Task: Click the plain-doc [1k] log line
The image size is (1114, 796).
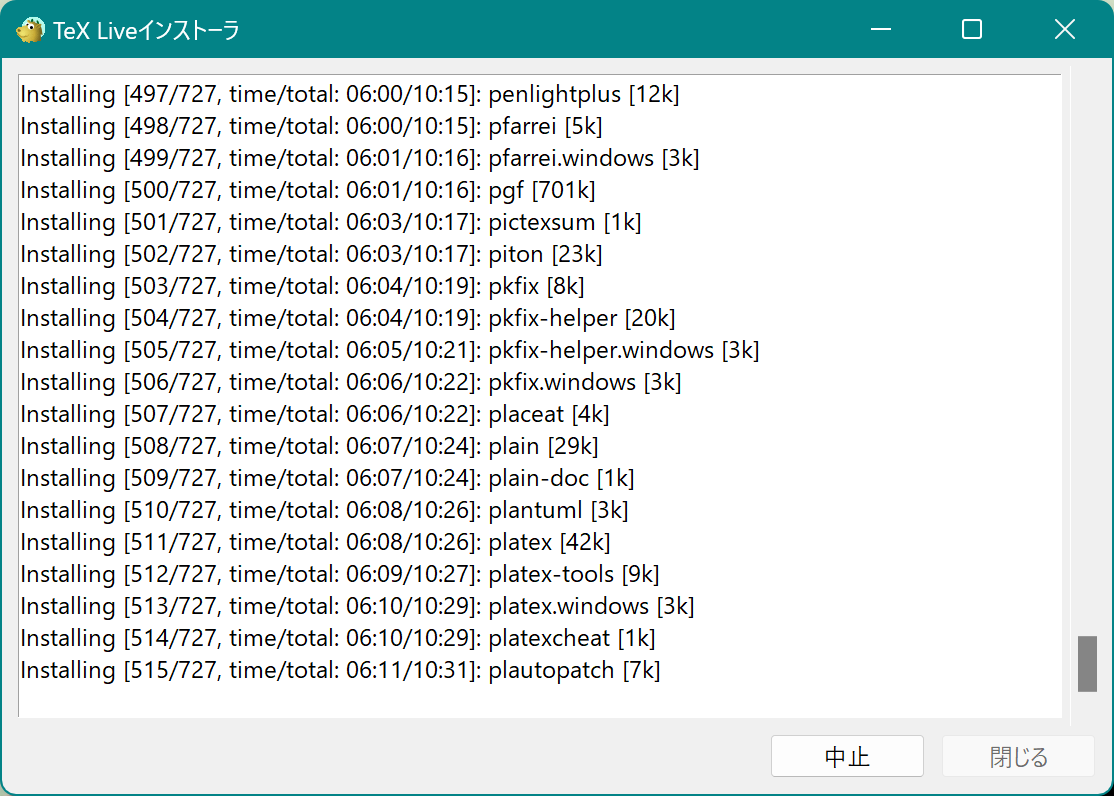Action: [327, 478]
